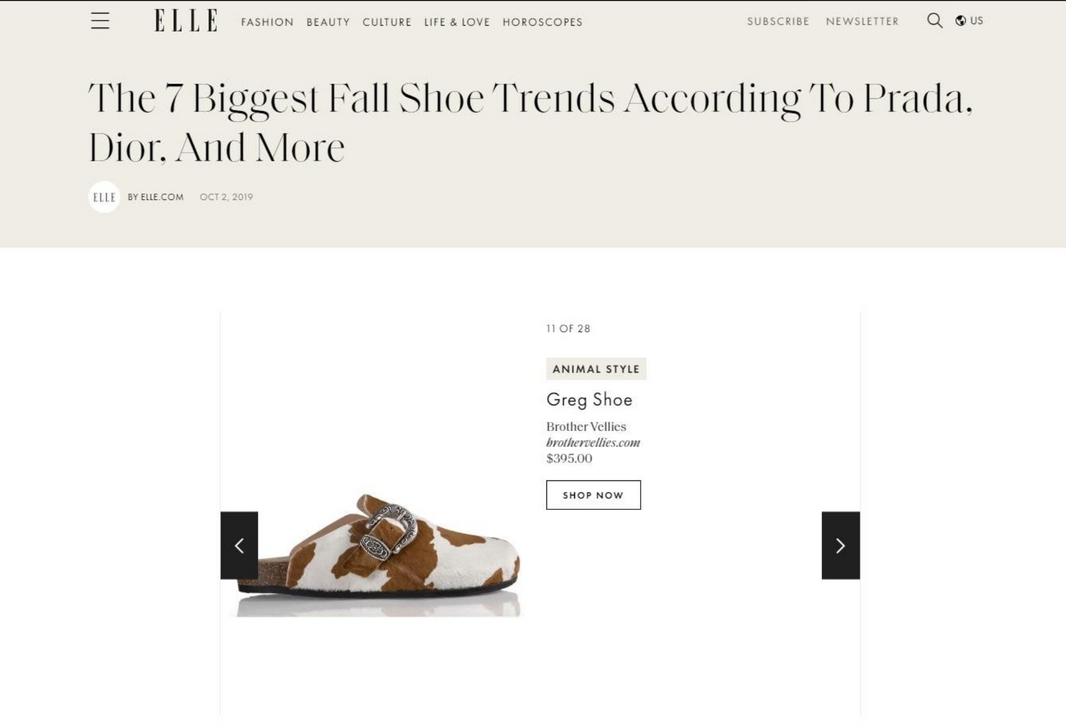Screen dimensions: 1066x727
Task: Open the brothervellies.com link
Action: (593, 443)
